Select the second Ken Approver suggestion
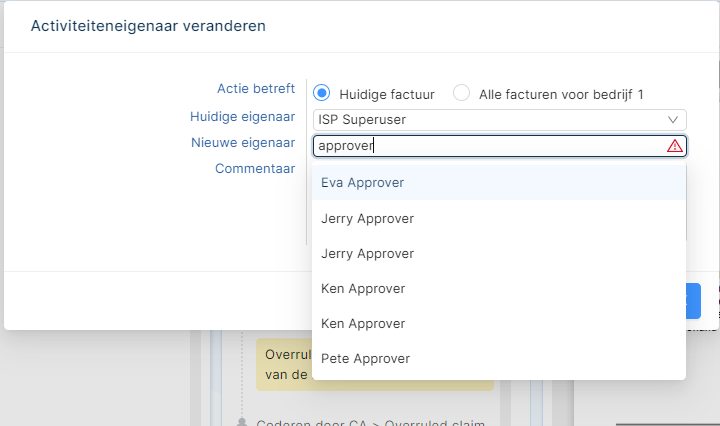The height and width of the screenshot is (426, 720). pos(363,323)
